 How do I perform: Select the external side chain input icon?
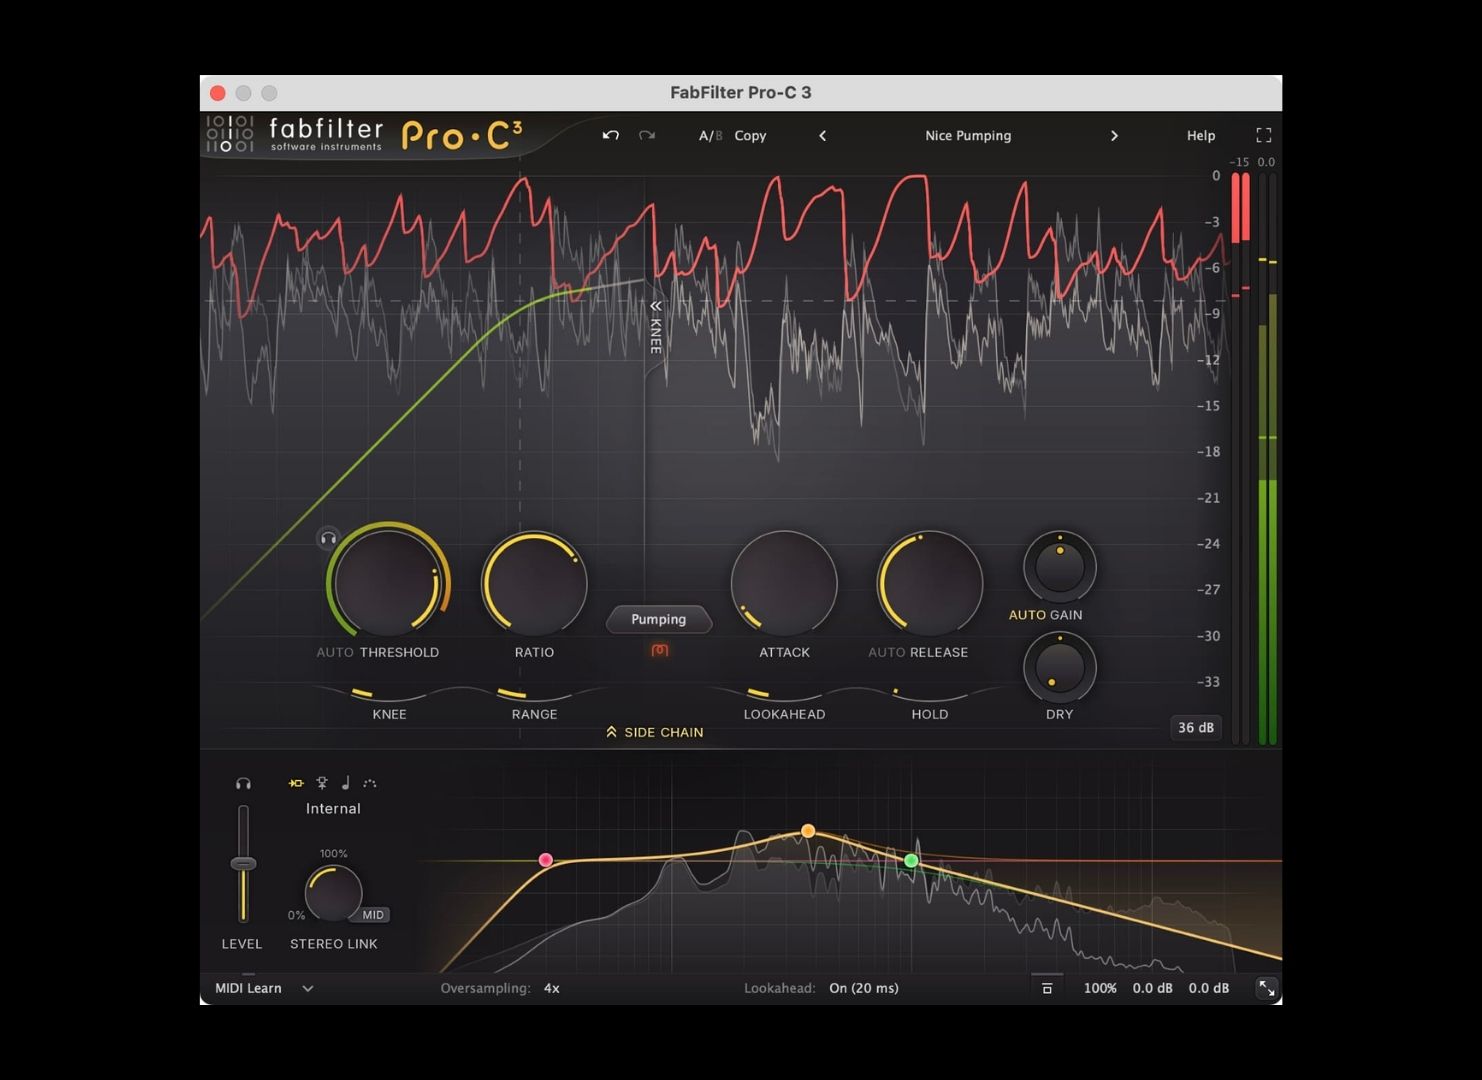click(x=322, y=783)
